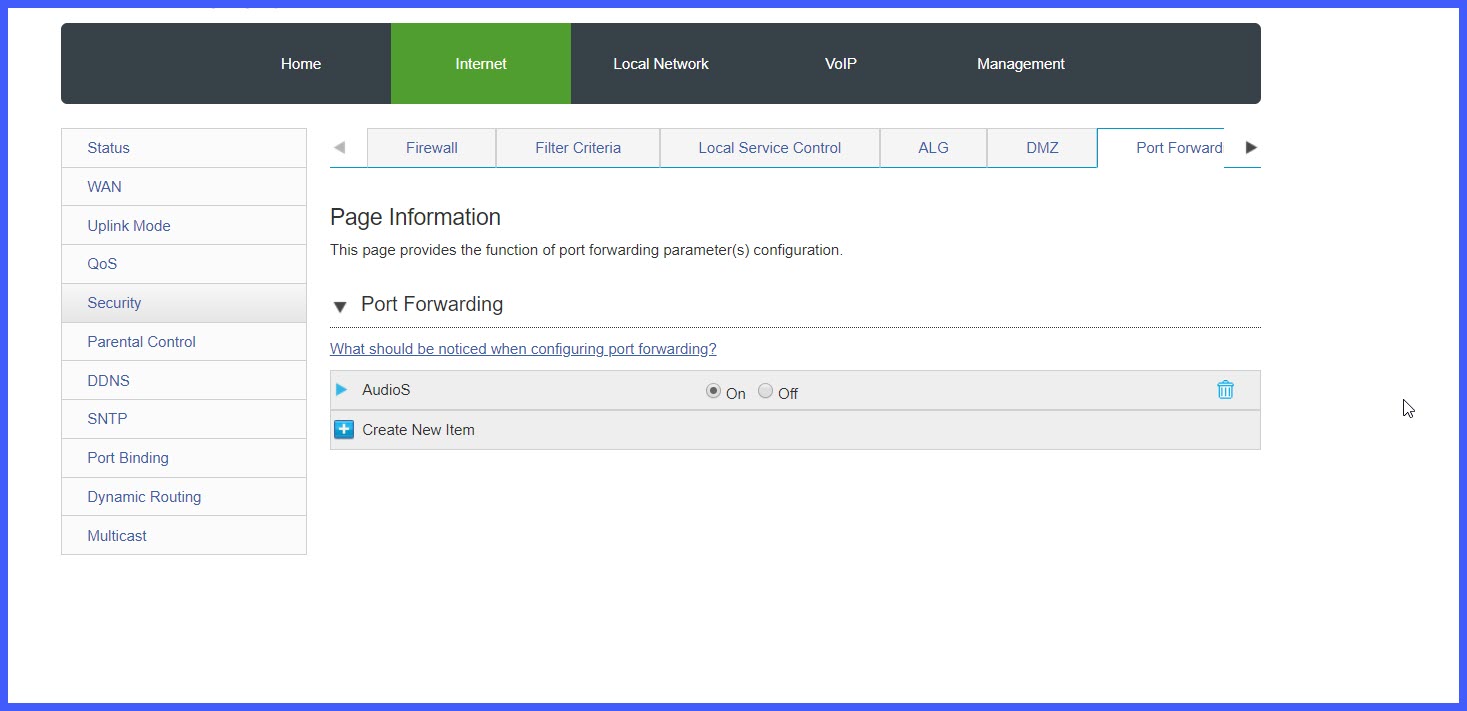
Task: Open the port forwarding notice help link
Action: (x=523, y=349)
